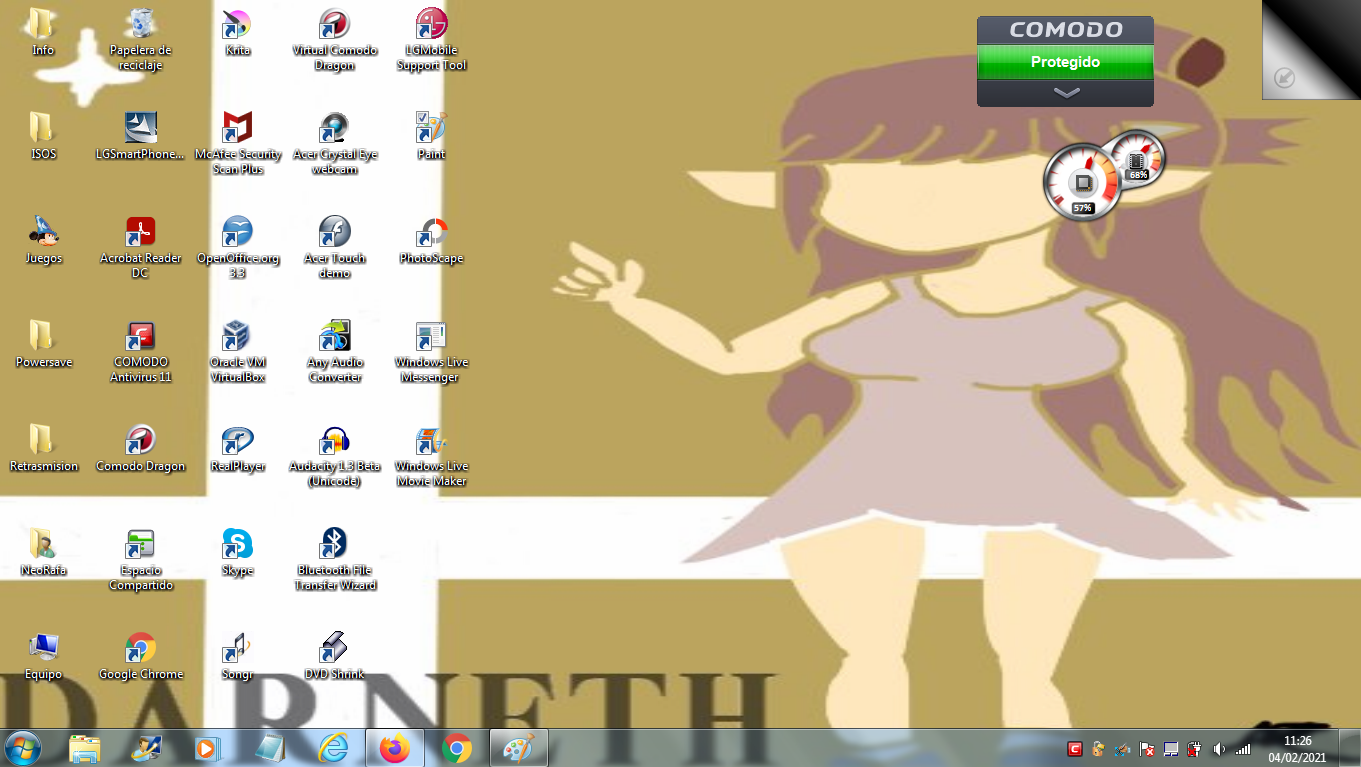Launch RealPlayer desktop shortcut
This screenshot has width=1361, height=767.
coord(237,448)
